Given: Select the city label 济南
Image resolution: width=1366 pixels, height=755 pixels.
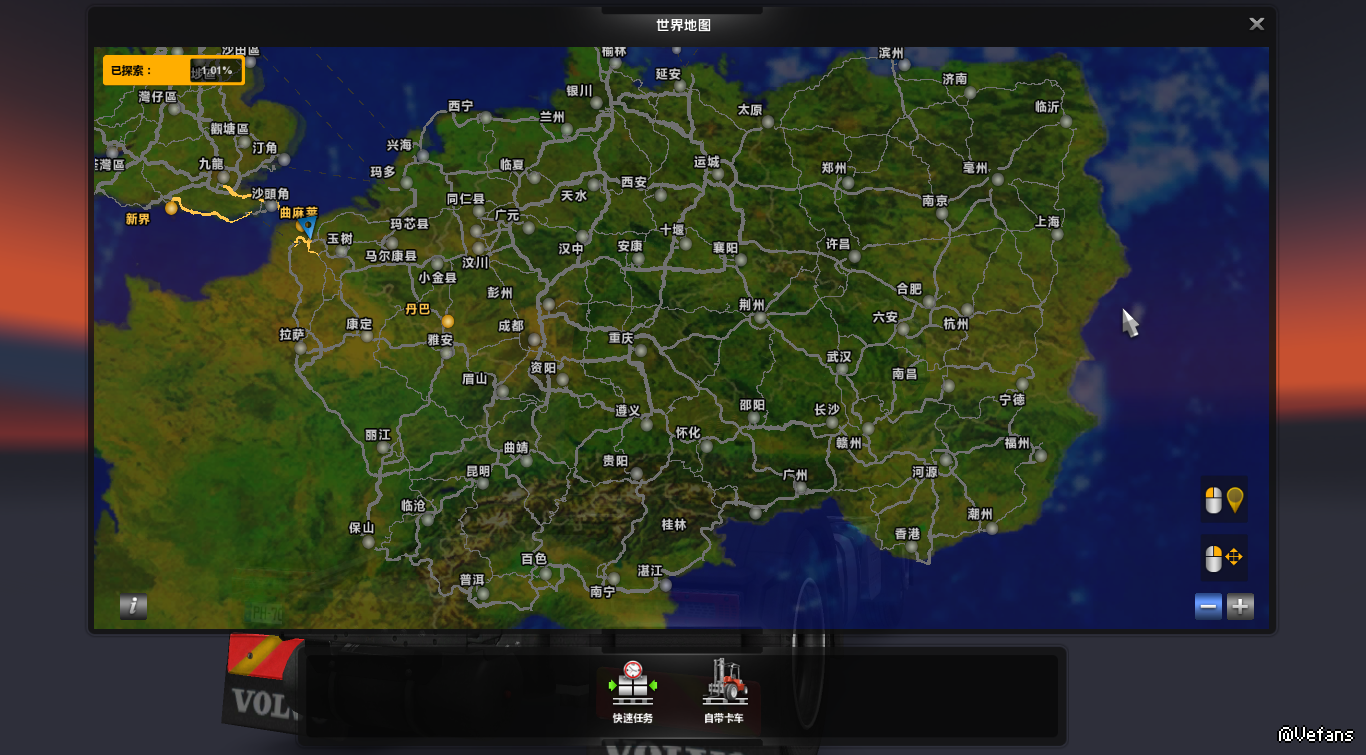Looking at the screenshot, I should pyautogui.click(x=955, y=79).
